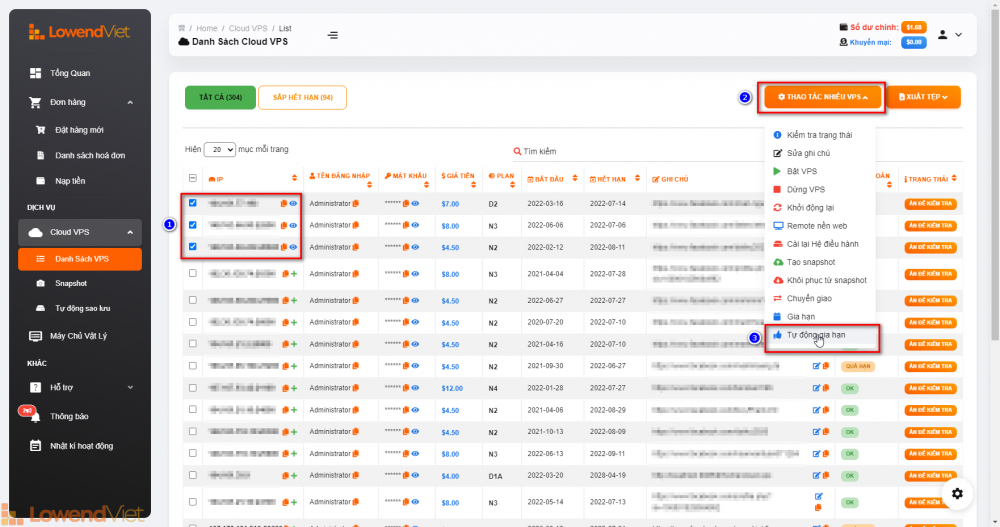Click the Cloud VPS breadcrumb link

click(x=248, y=28)
